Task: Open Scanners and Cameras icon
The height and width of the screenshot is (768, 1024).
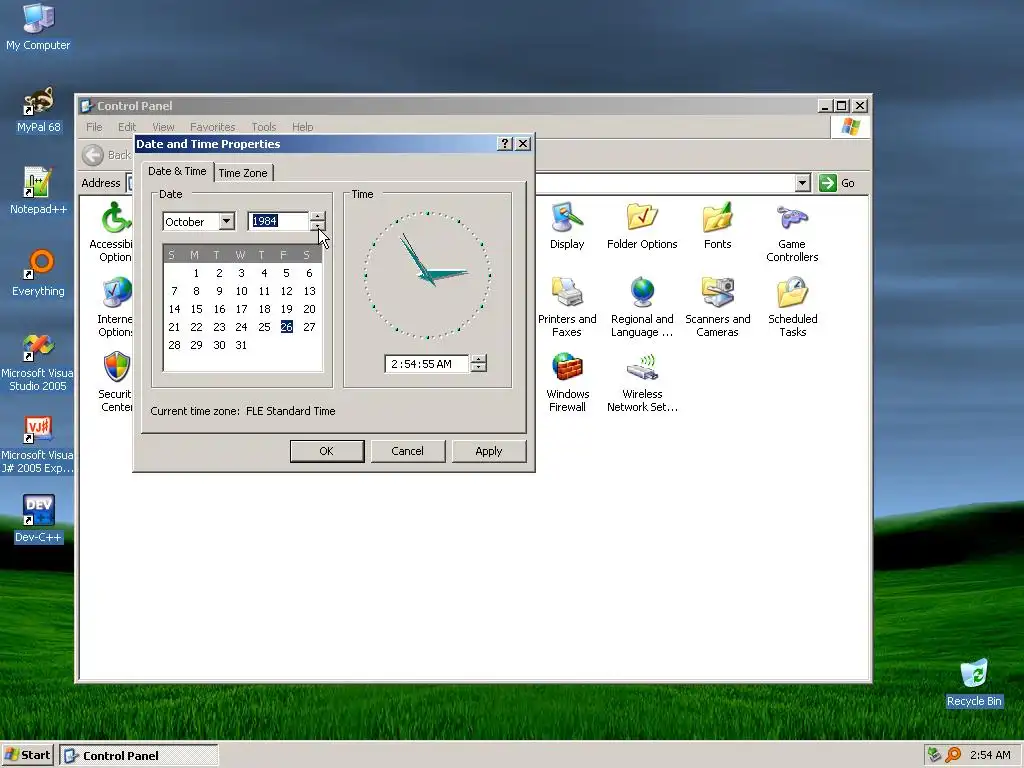Action: [717, 307]
